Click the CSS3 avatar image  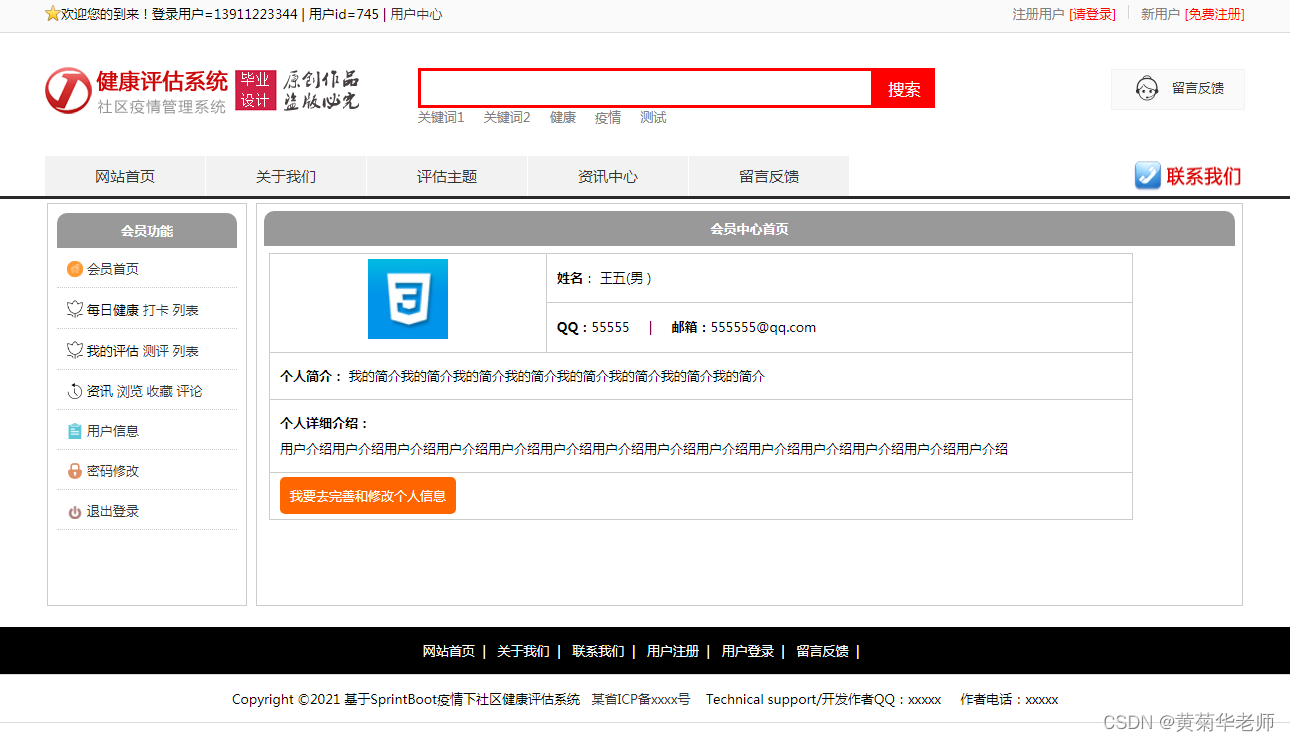(x=408, y=299)
